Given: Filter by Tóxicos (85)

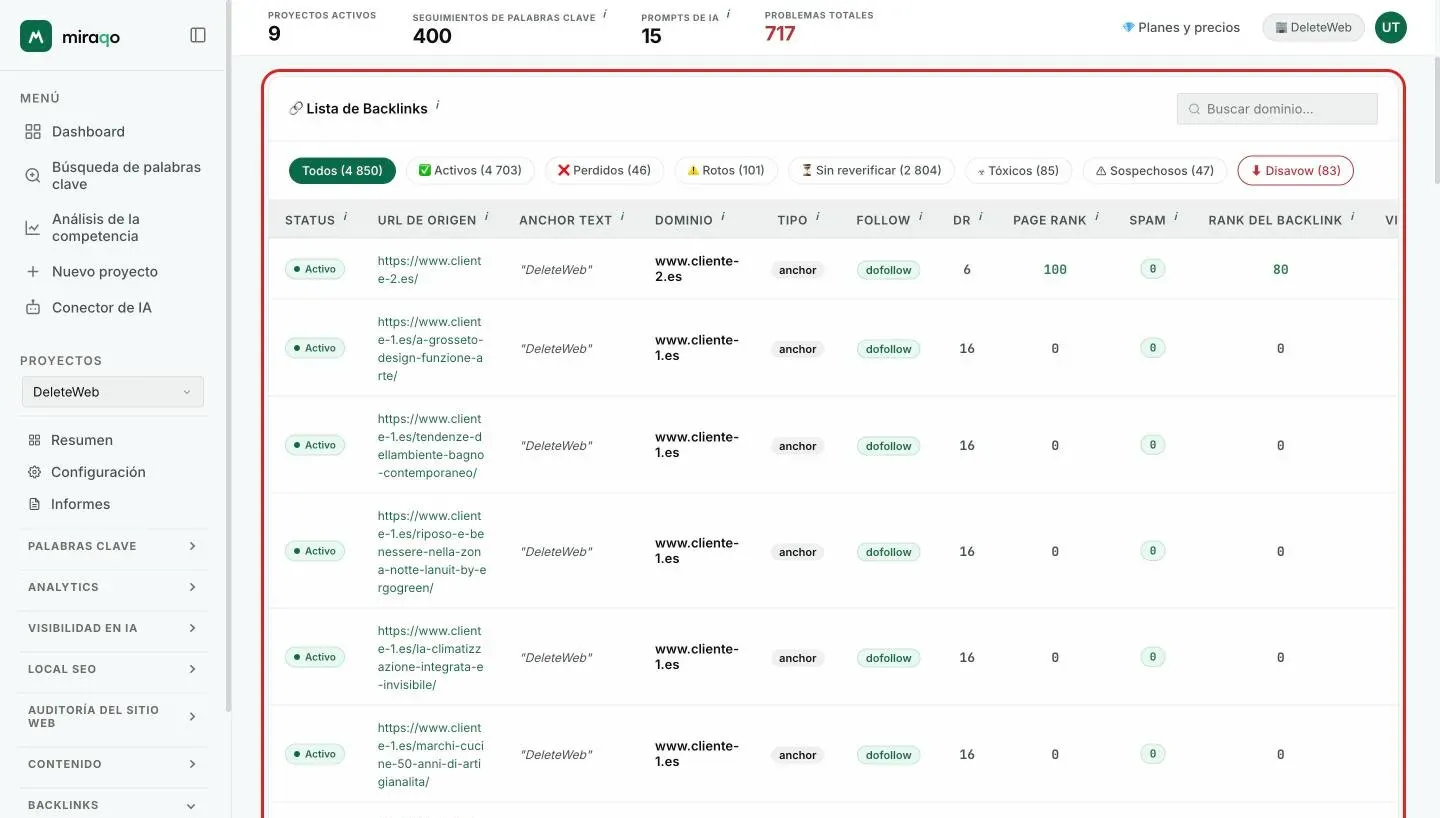Looking at the screenshot, I should click(x=1018, y=171).
